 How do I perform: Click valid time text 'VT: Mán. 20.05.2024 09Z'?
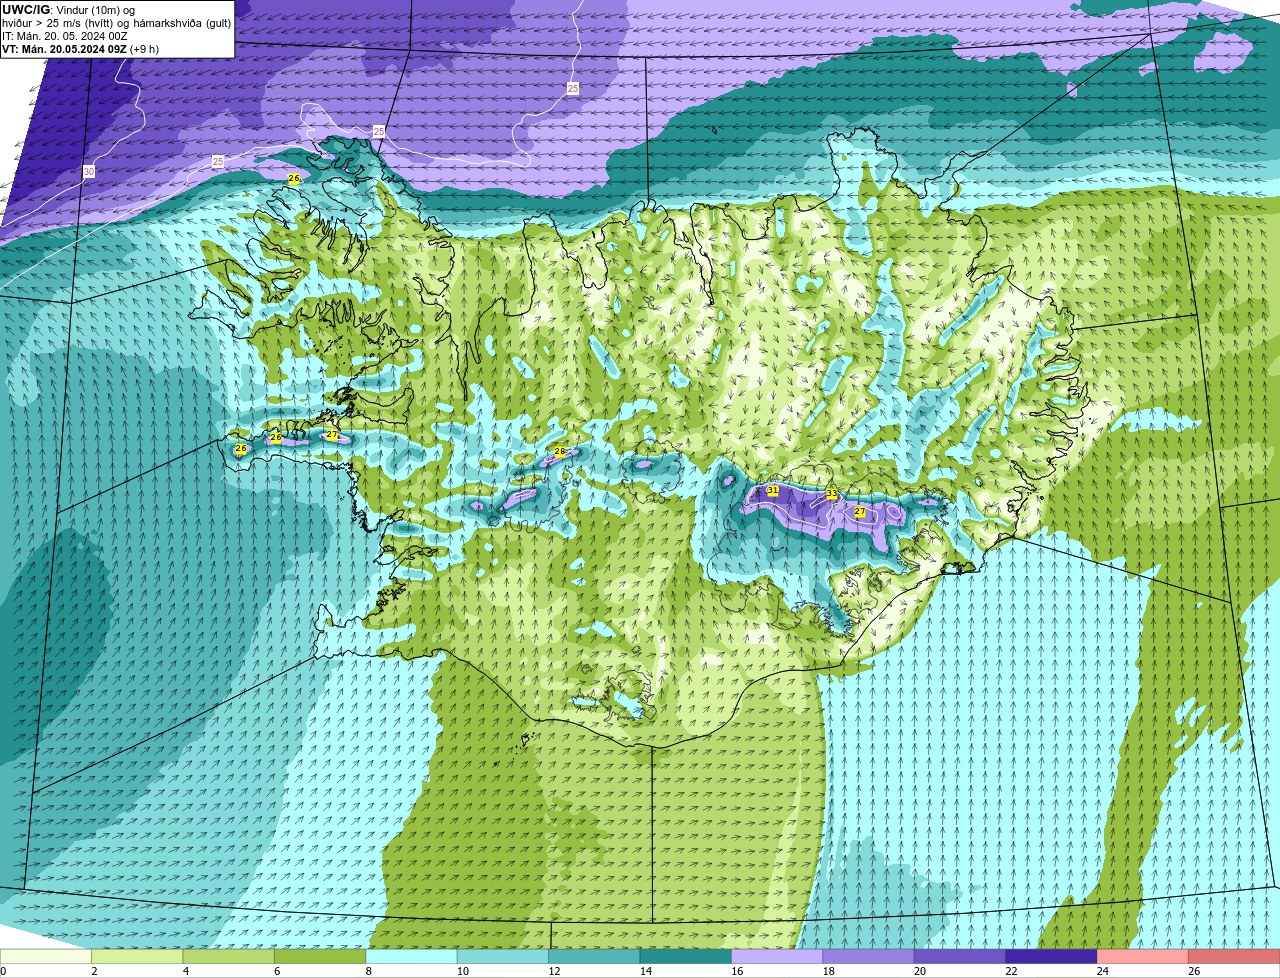(x=64, y=49)
